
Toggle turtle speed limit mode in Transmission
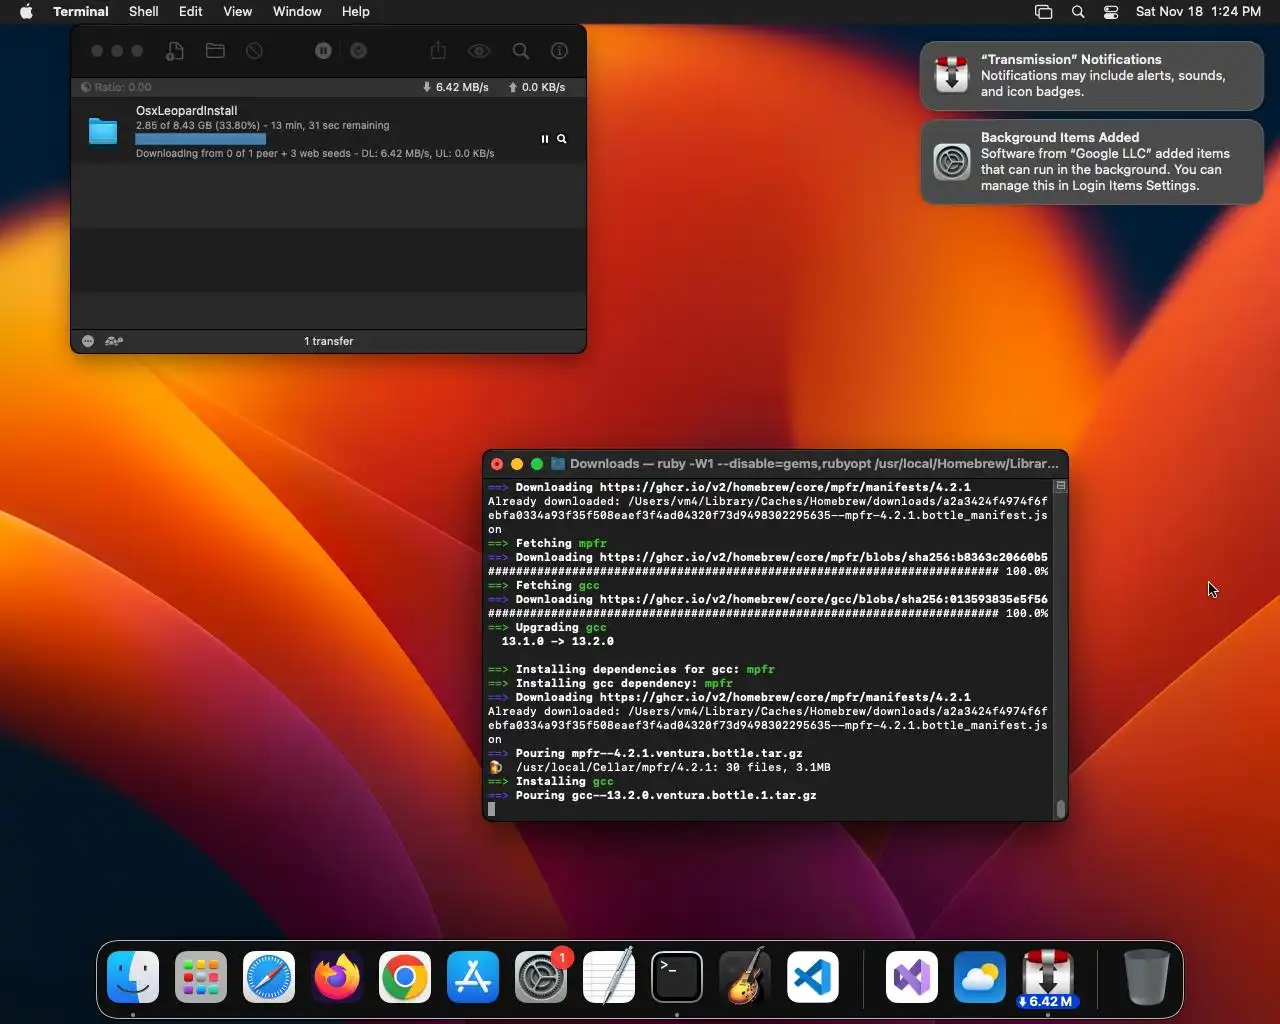(x=114, y=341)
